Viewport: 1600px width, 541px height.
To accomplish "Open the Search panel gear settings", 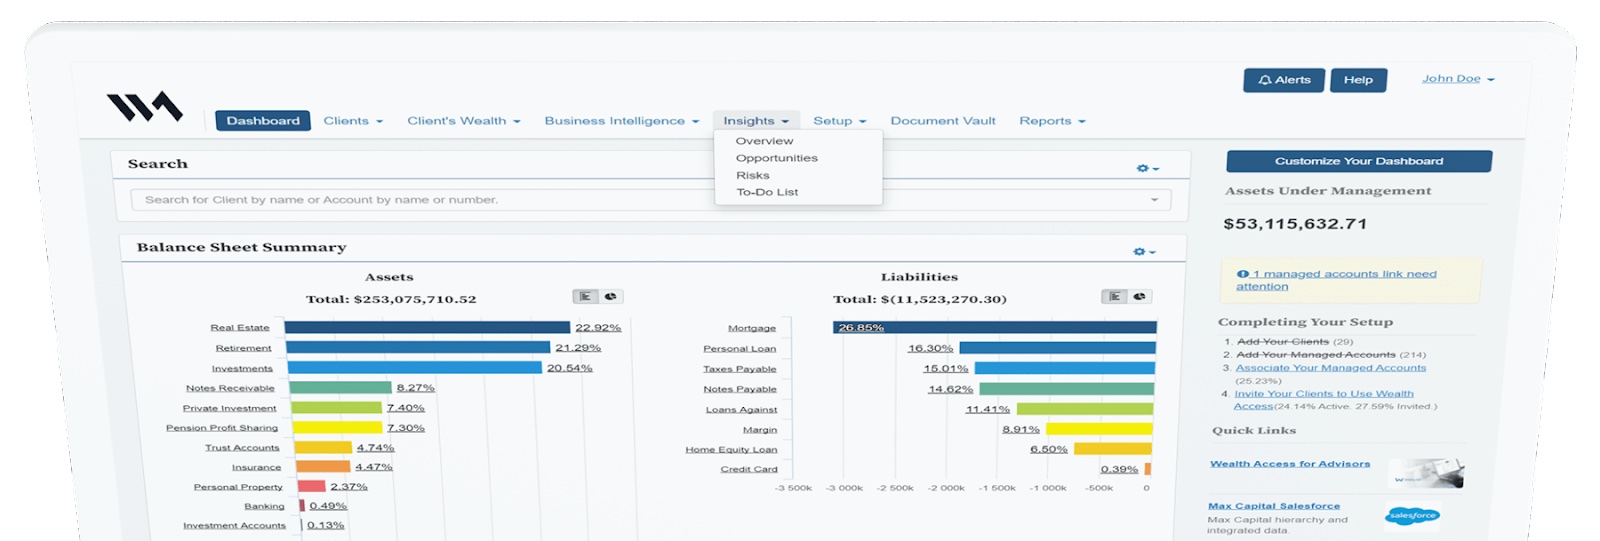I will [x=1148, y=169].
